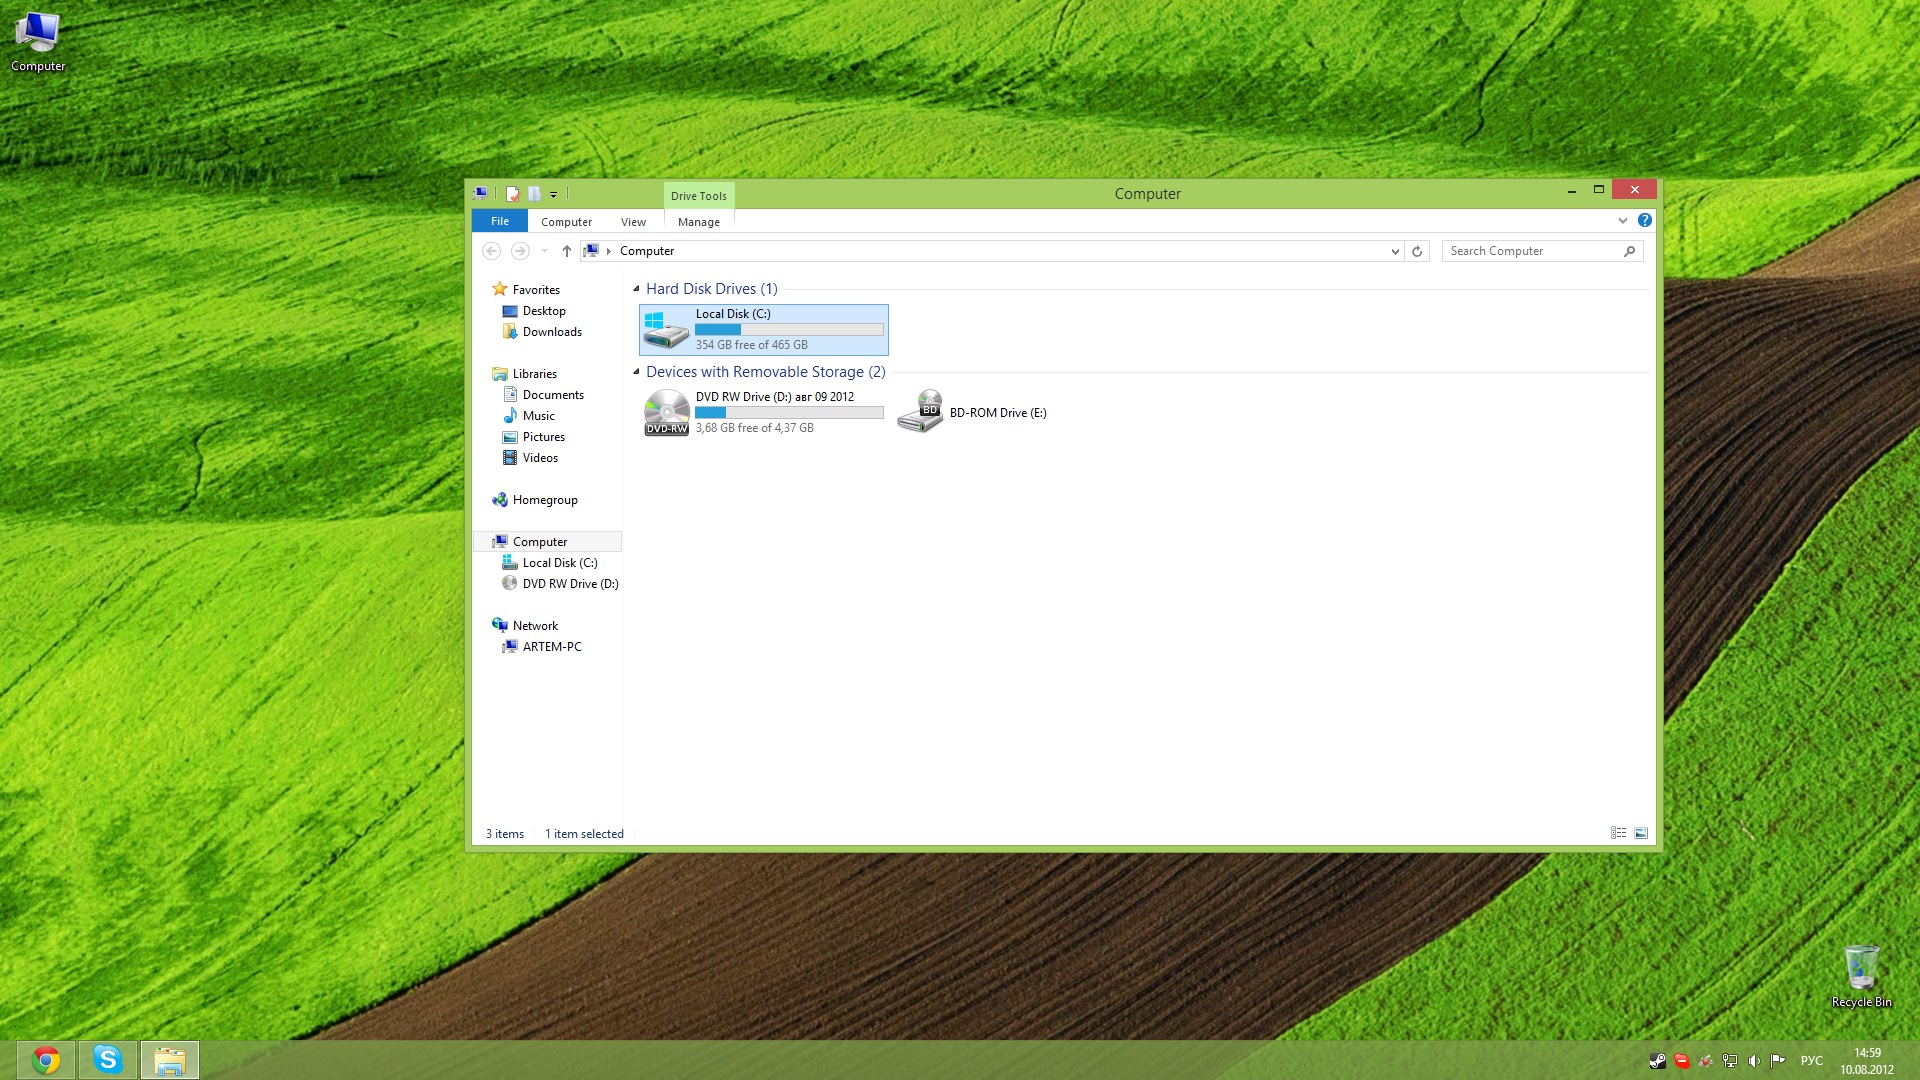
Task: Collapse Hard Disk Drives group
Action: (x=636, y=289)
